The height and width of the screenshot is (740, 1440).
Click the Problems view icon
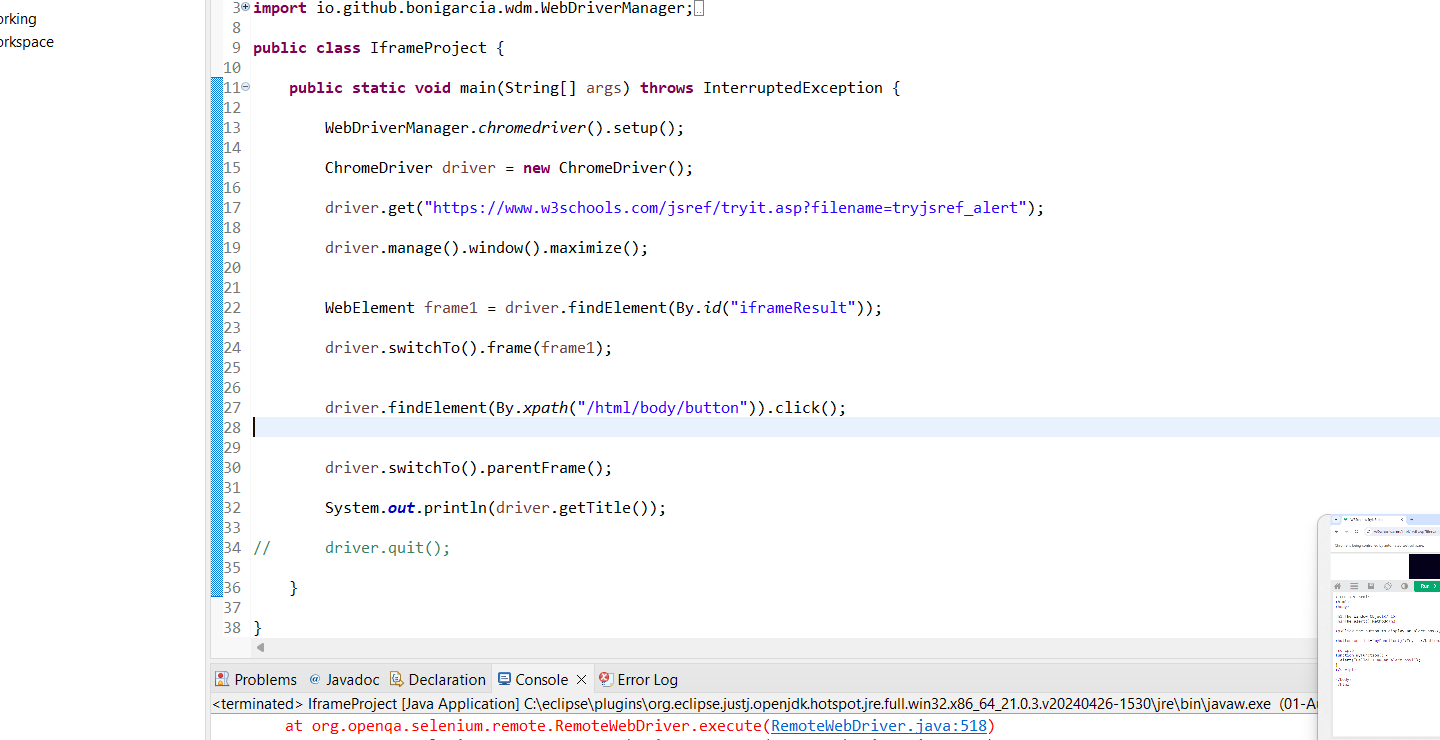point(222,679)
